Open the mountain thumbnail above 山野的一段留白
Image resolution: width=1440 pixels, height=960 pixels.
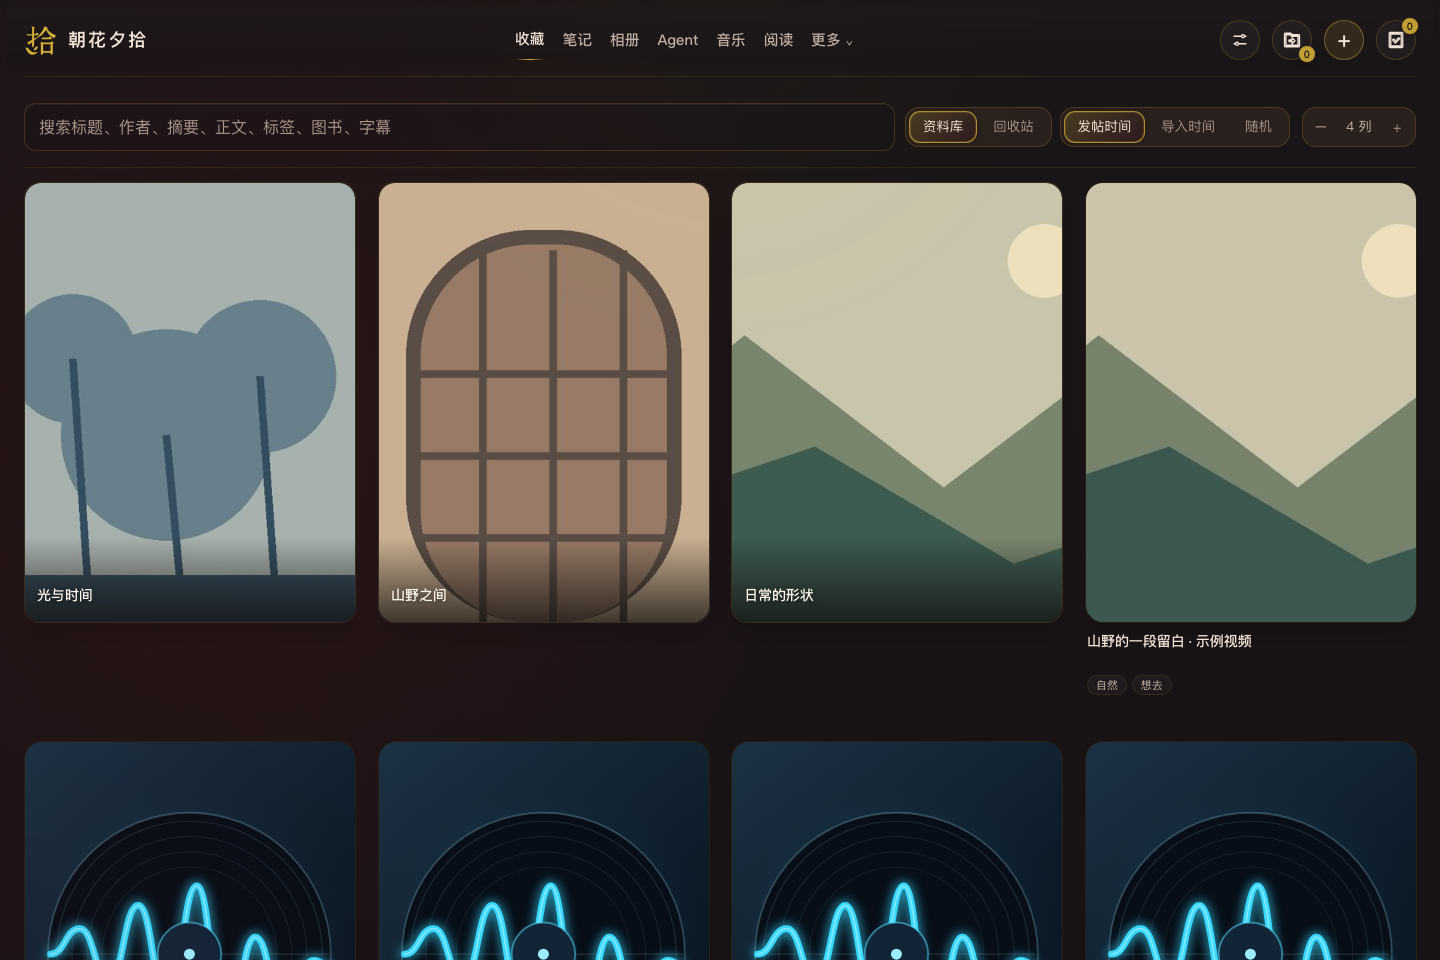[x=1251, y=402]
